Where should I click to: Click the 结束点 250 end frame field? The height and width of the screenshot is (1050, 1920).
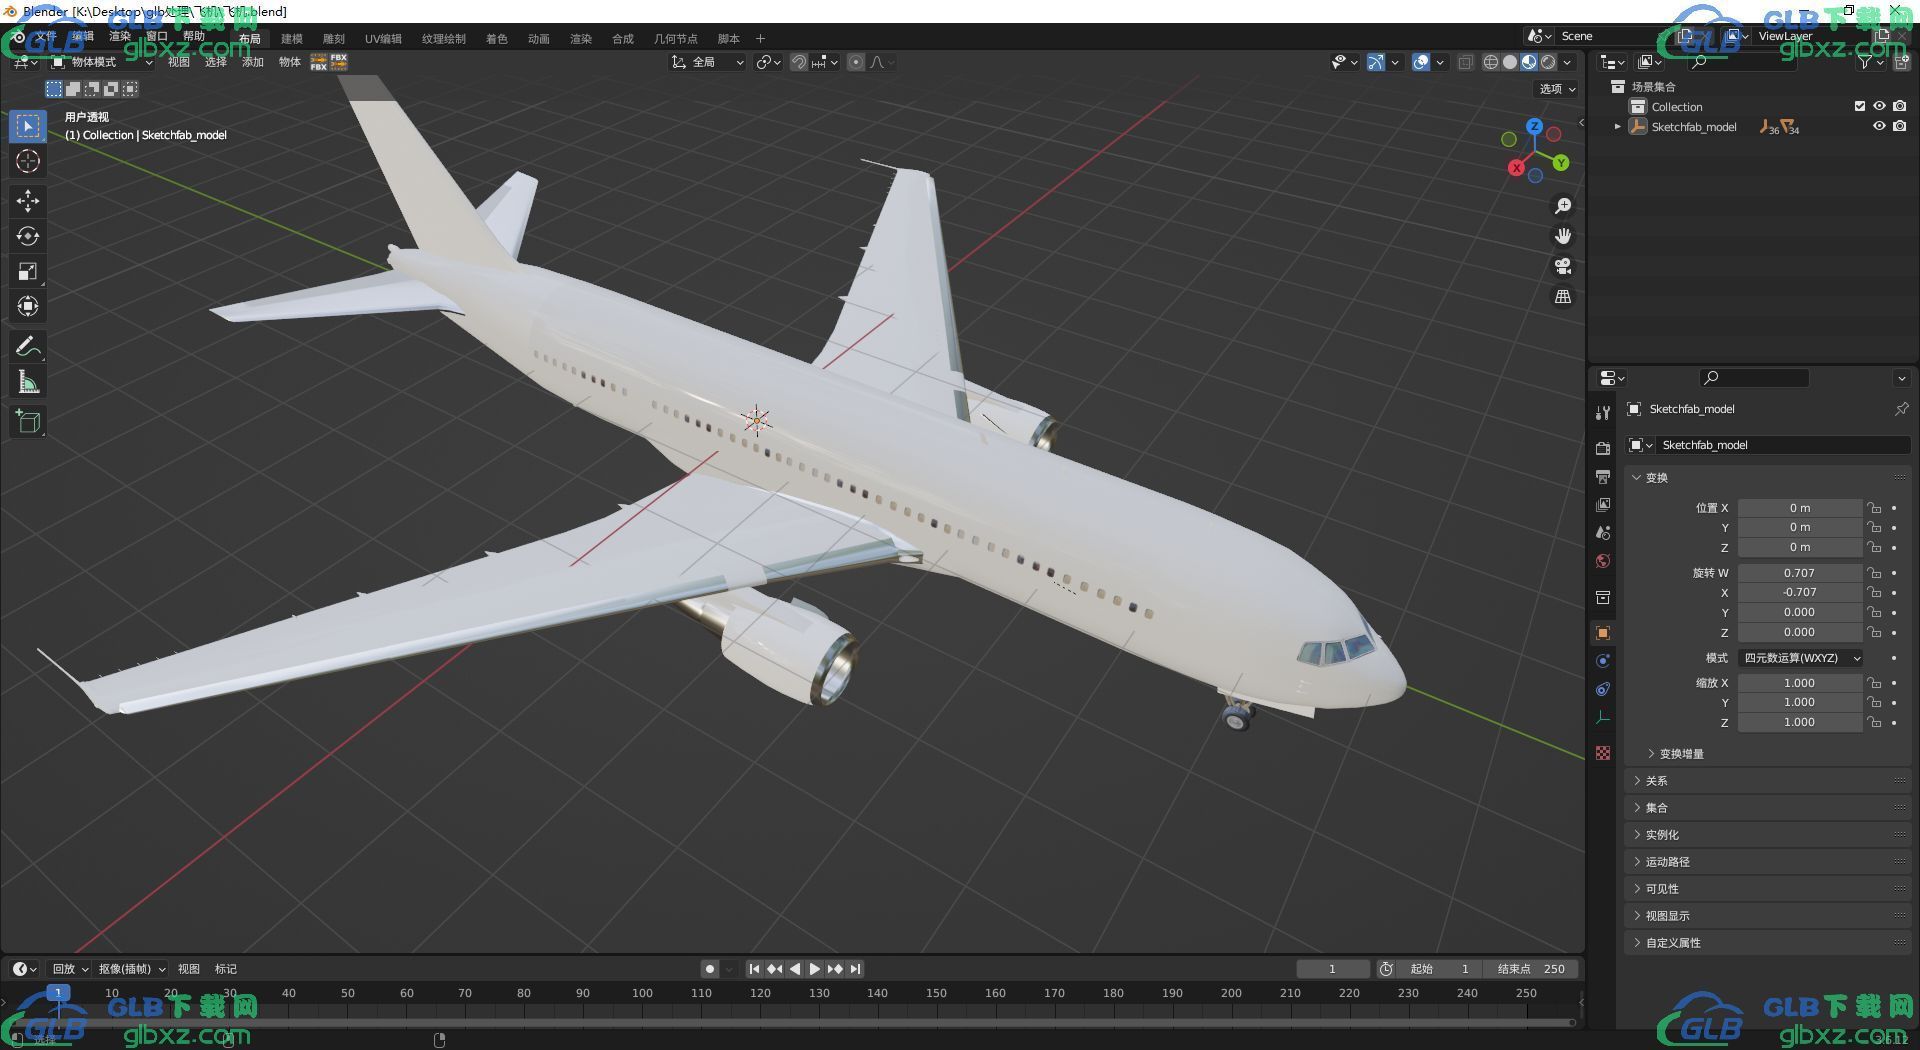click(1530, 969)
